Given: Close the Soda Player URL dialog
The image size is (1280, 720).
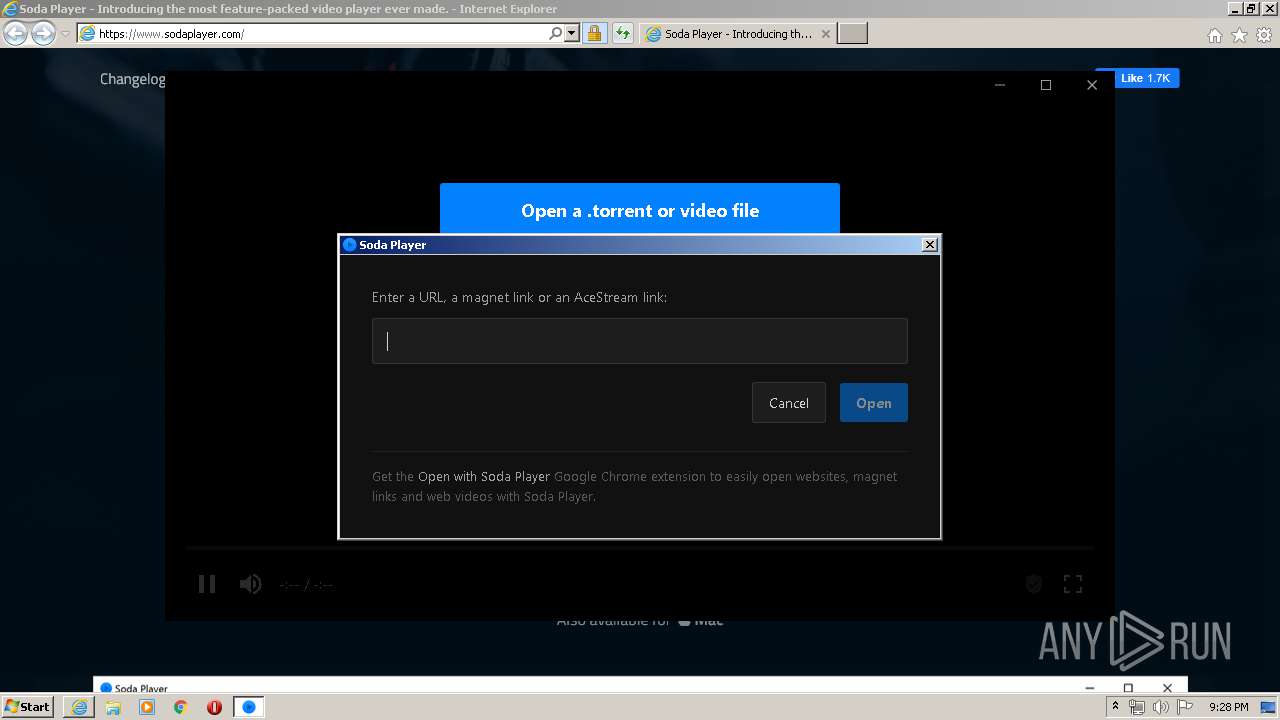Looking at the screenshot, I should point(929,245).
